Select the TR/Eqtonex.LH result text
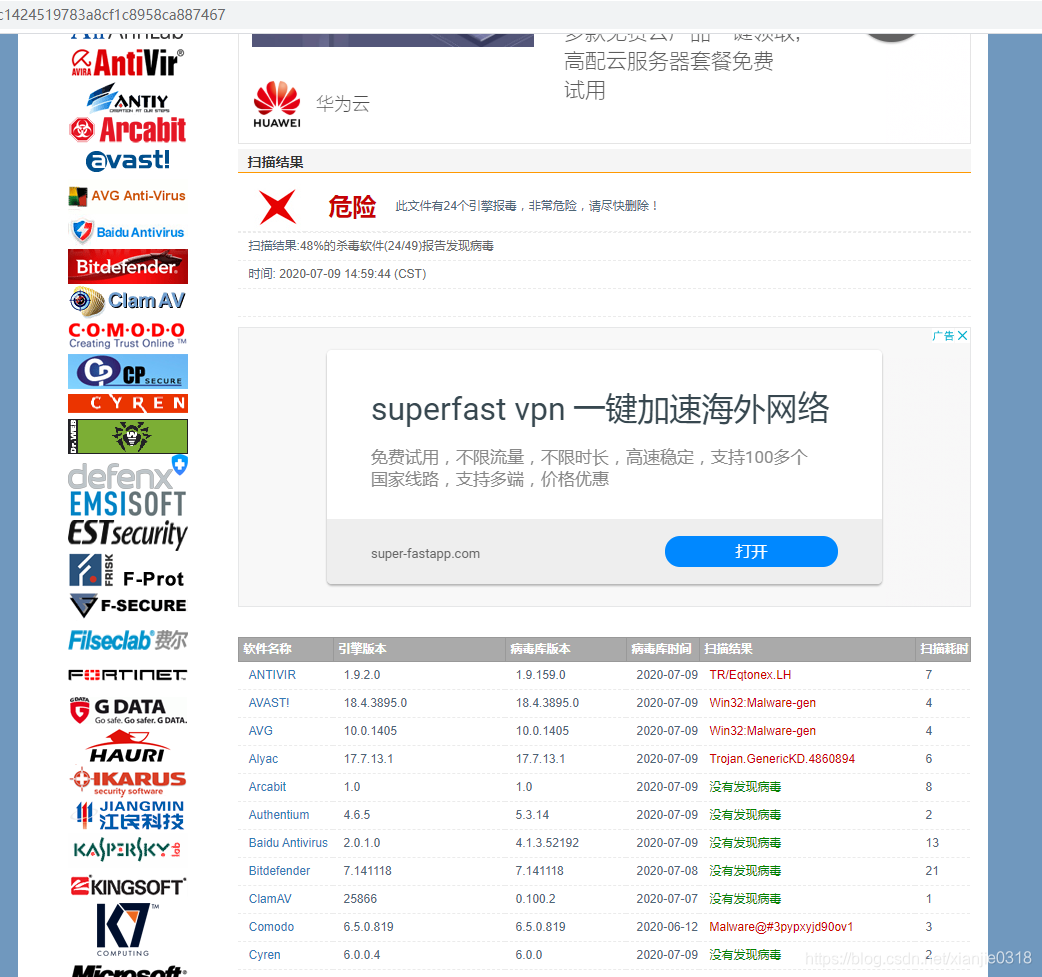 point(750,675)
